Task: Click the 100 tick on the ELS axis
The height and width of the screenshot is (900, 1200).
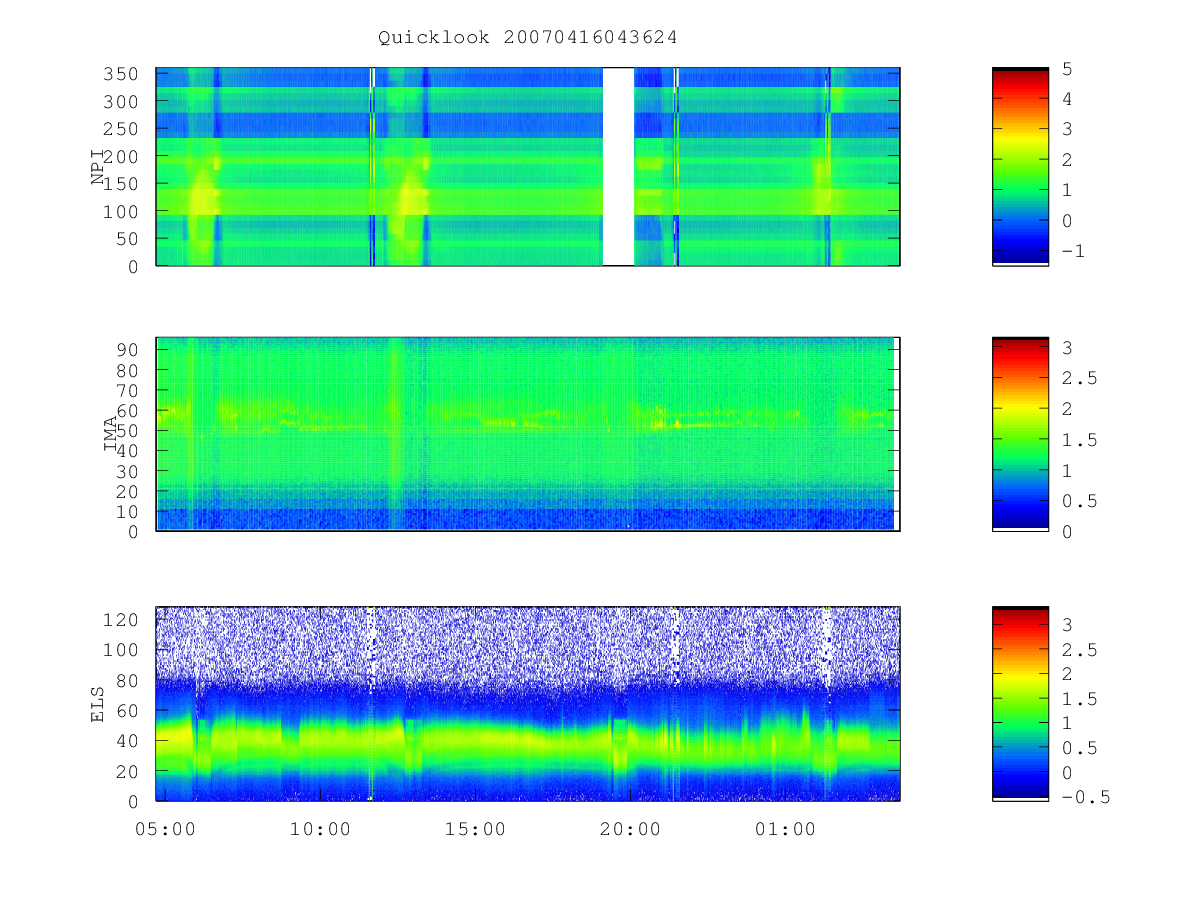Action: (123, 650)
